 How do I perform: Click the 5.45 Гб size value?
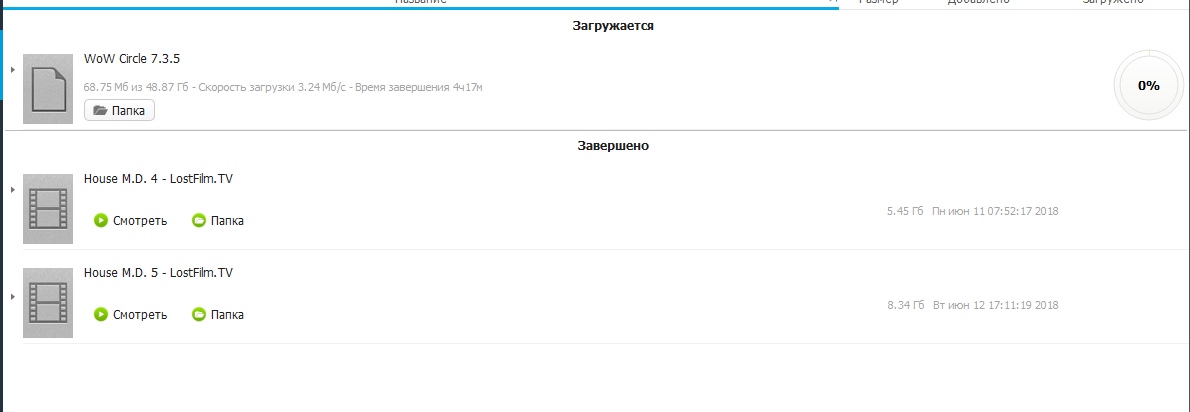[905, 211]
